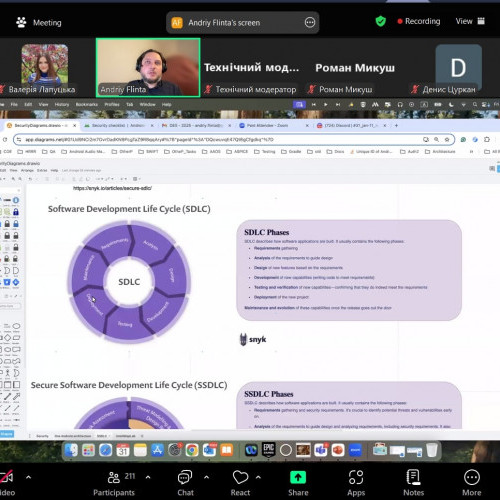
Task: Switch to the Security diagram page tab
Action: point(42,436)
